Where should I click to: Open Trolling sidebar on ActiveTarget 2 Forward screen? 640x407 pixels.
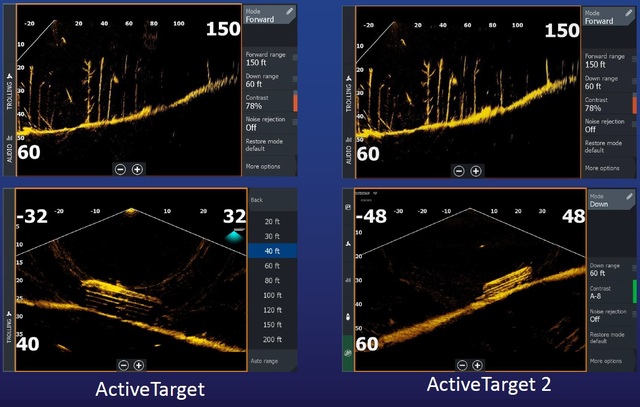pos(349,94)
